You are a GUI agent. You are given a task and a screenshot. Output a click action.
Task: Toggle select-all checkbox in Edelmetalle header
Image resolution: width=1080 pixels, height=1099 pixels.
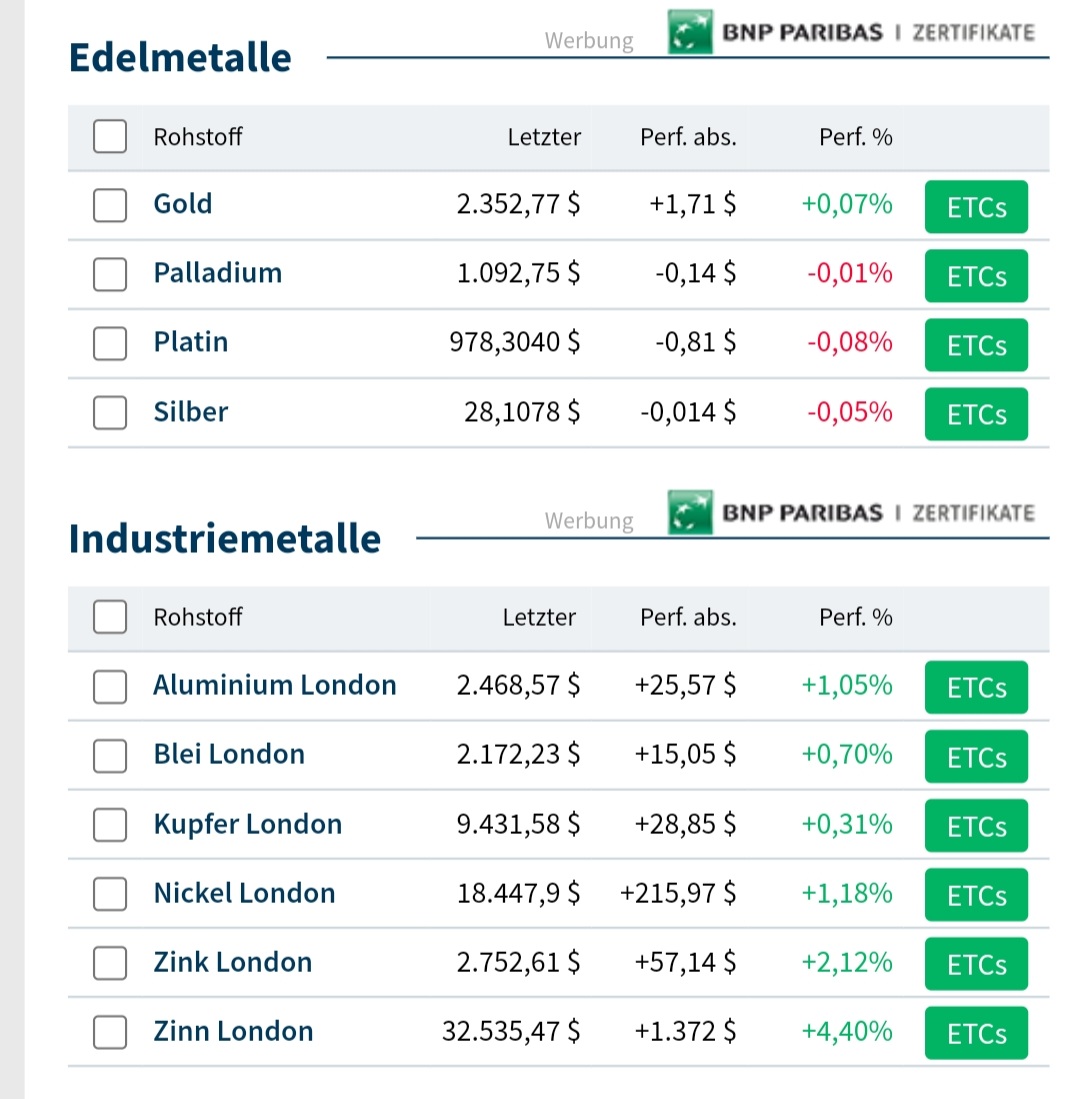coord(110,137)
